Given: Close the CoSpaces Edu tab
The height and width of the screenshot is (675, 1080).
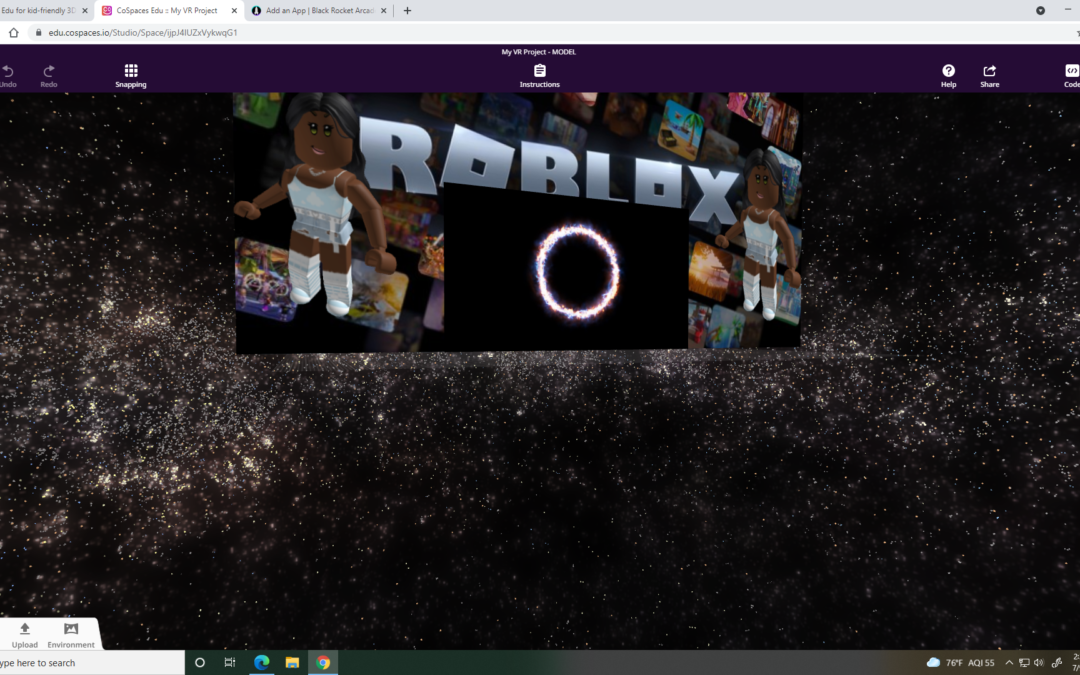Looking at the screenshot, I should (x=233, y=10).
